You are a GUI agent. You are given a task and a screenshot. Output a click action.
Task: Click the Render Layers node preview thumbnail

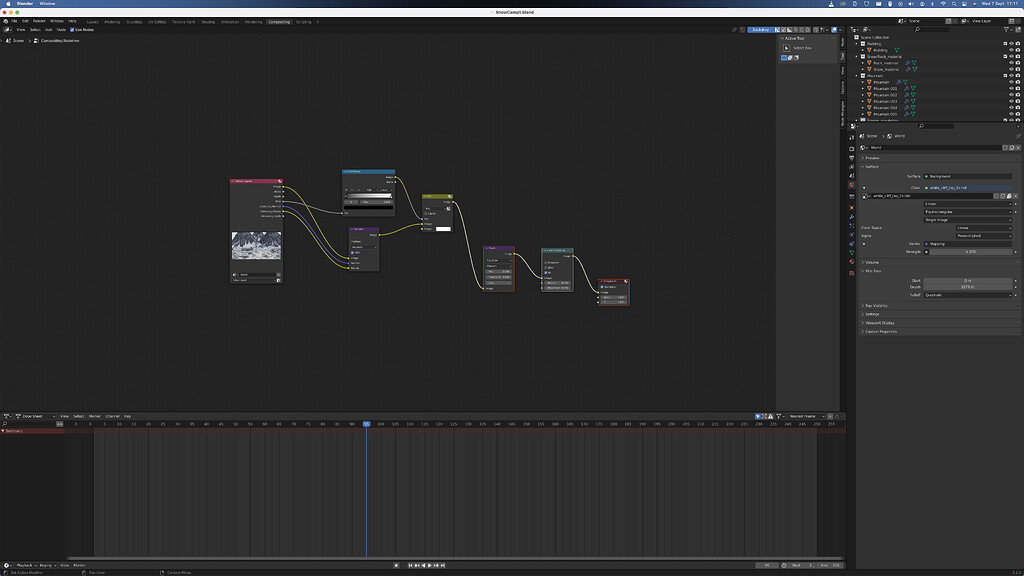[x=256, y=246]
